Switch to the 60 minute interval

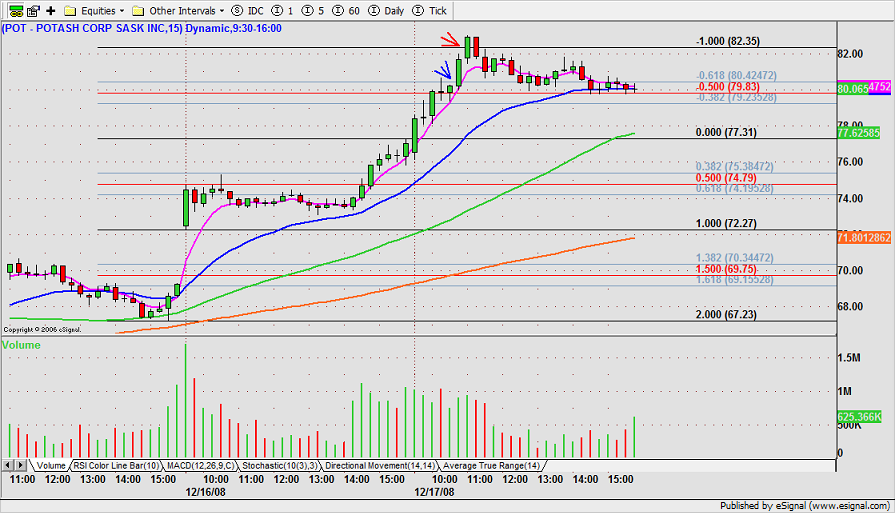[346, 10]
